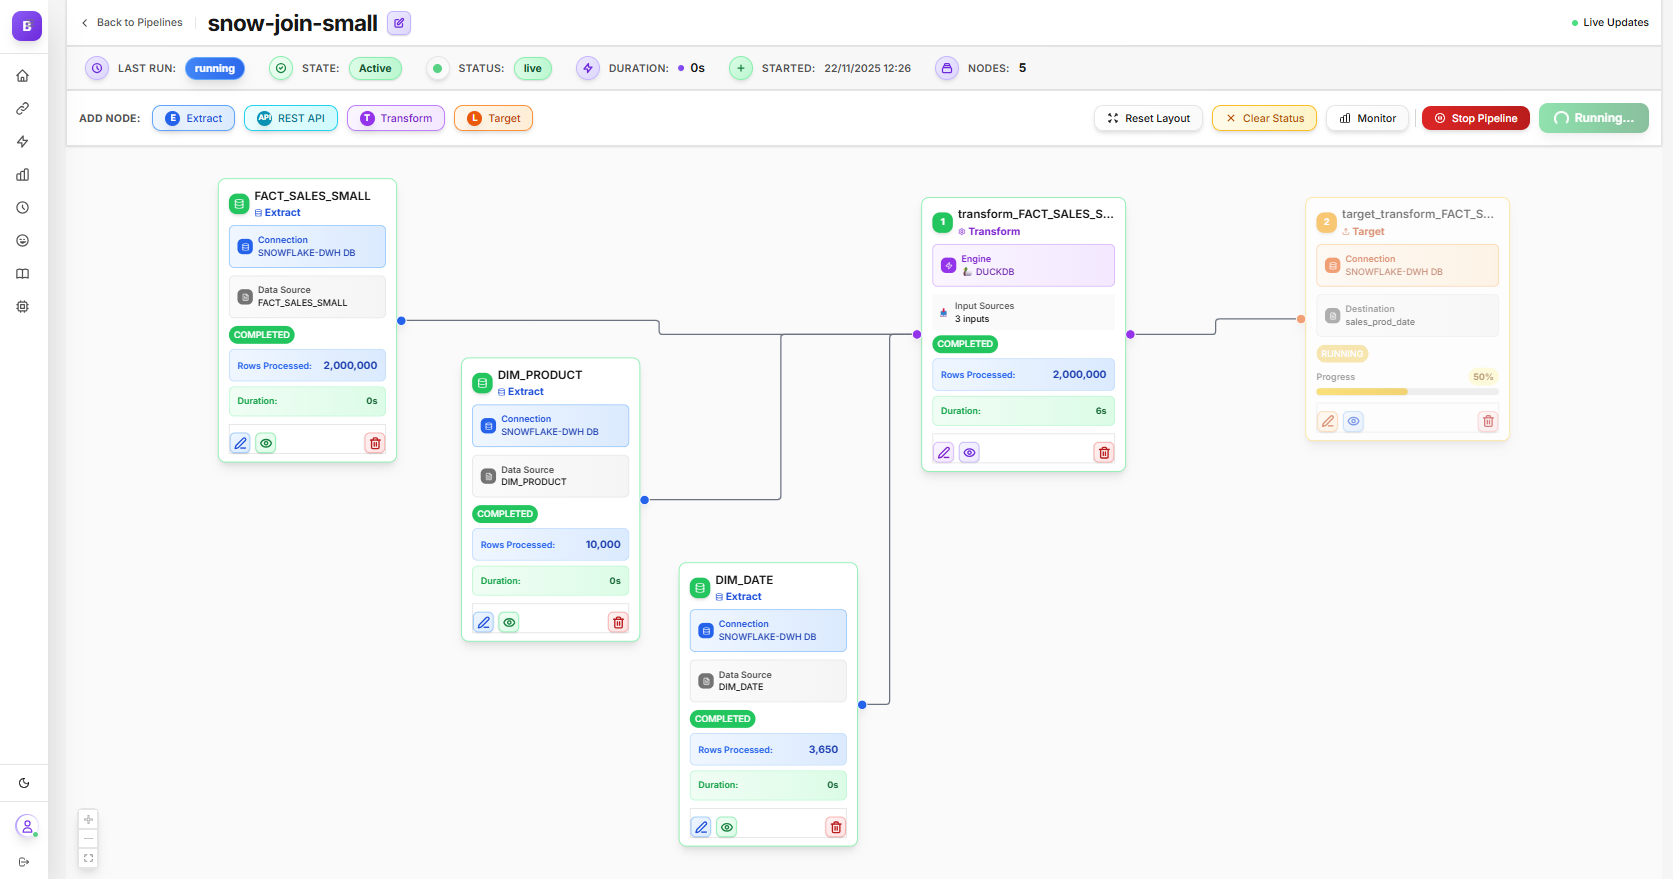
Task: Zoom in on the canvas
Action: (88, 819)
